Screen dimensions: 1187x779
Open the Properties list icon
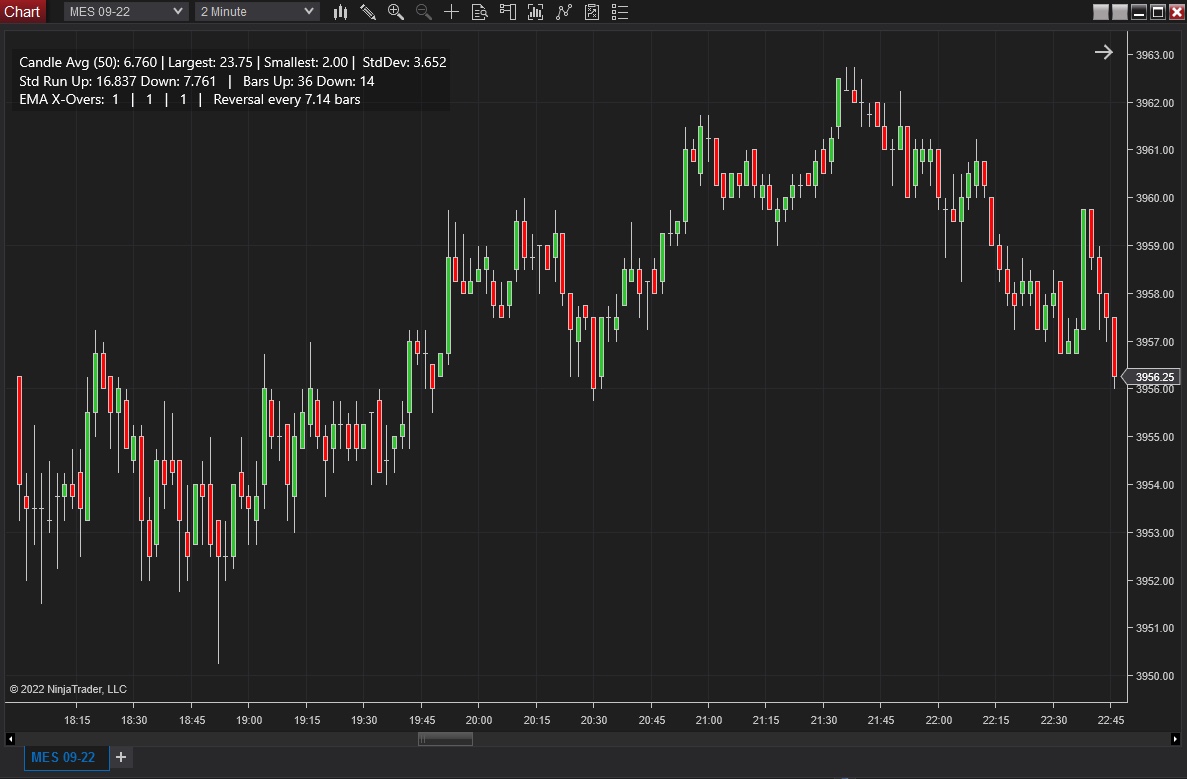(619, 11)
